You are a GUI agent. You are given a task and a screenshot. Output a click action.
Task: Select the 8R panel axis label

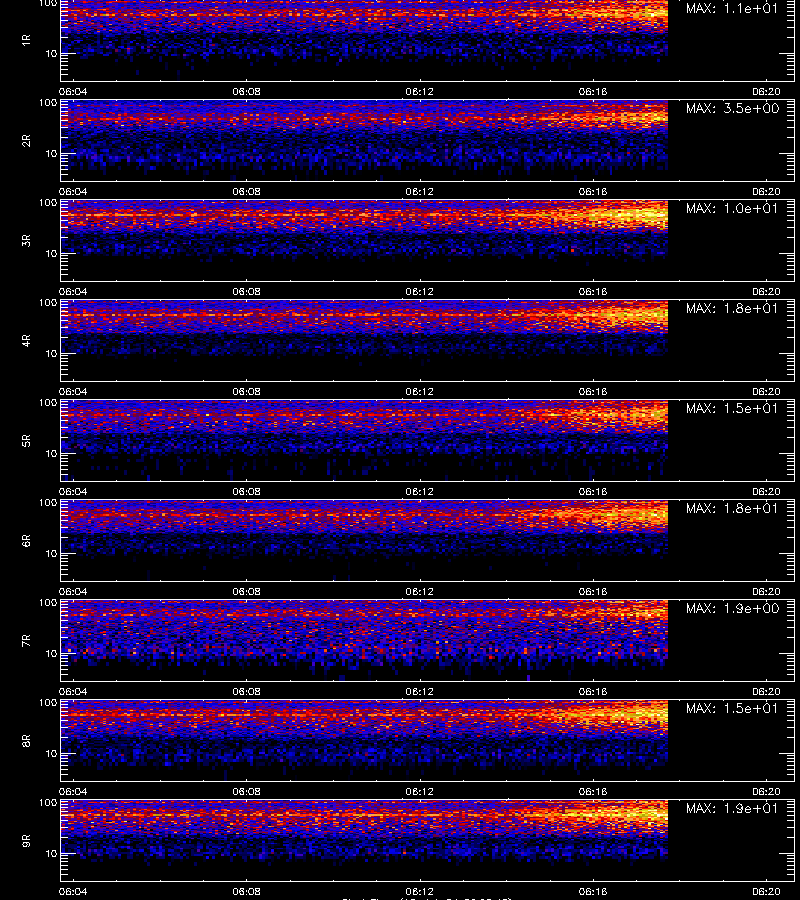point(26,740)
